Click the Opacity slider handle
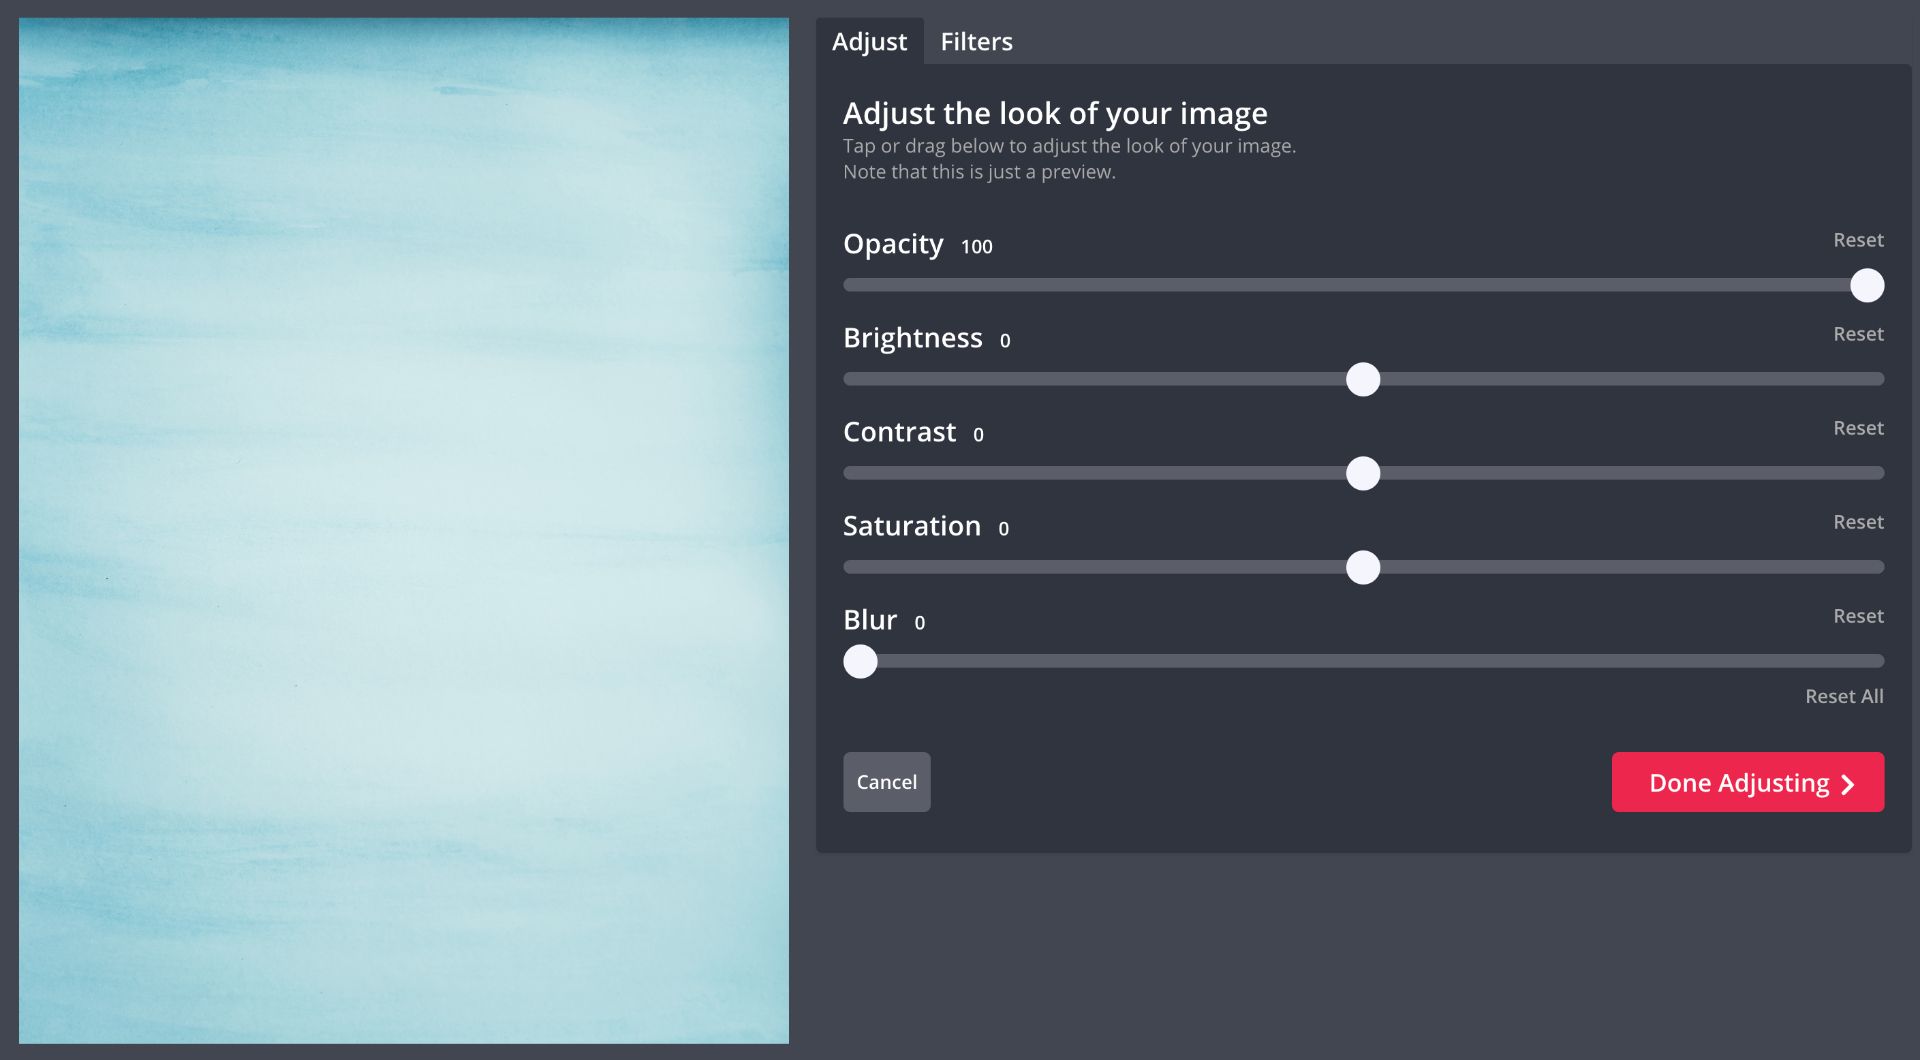The image size is (1920, 1060). (x=1866, y=286)
